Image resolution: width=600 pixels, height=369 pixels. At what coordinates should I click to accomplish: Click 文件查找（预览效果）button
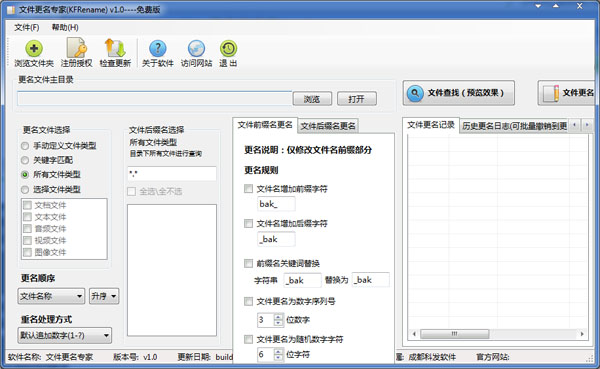click(x=458, y=93)
